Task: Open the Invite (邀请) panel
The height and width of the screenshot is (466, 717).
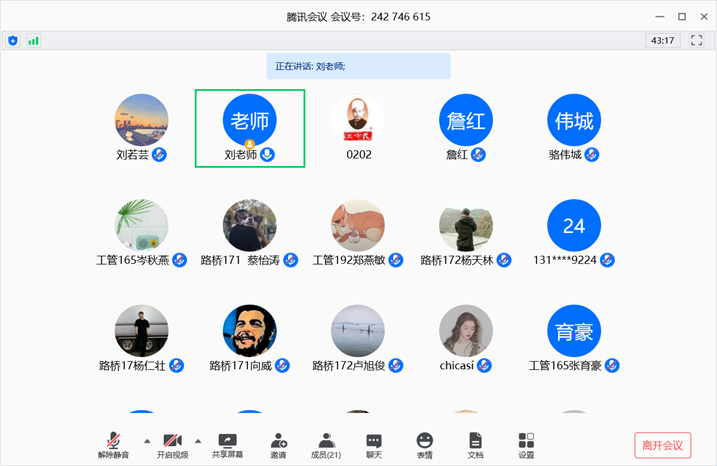Action: [278, 445]
